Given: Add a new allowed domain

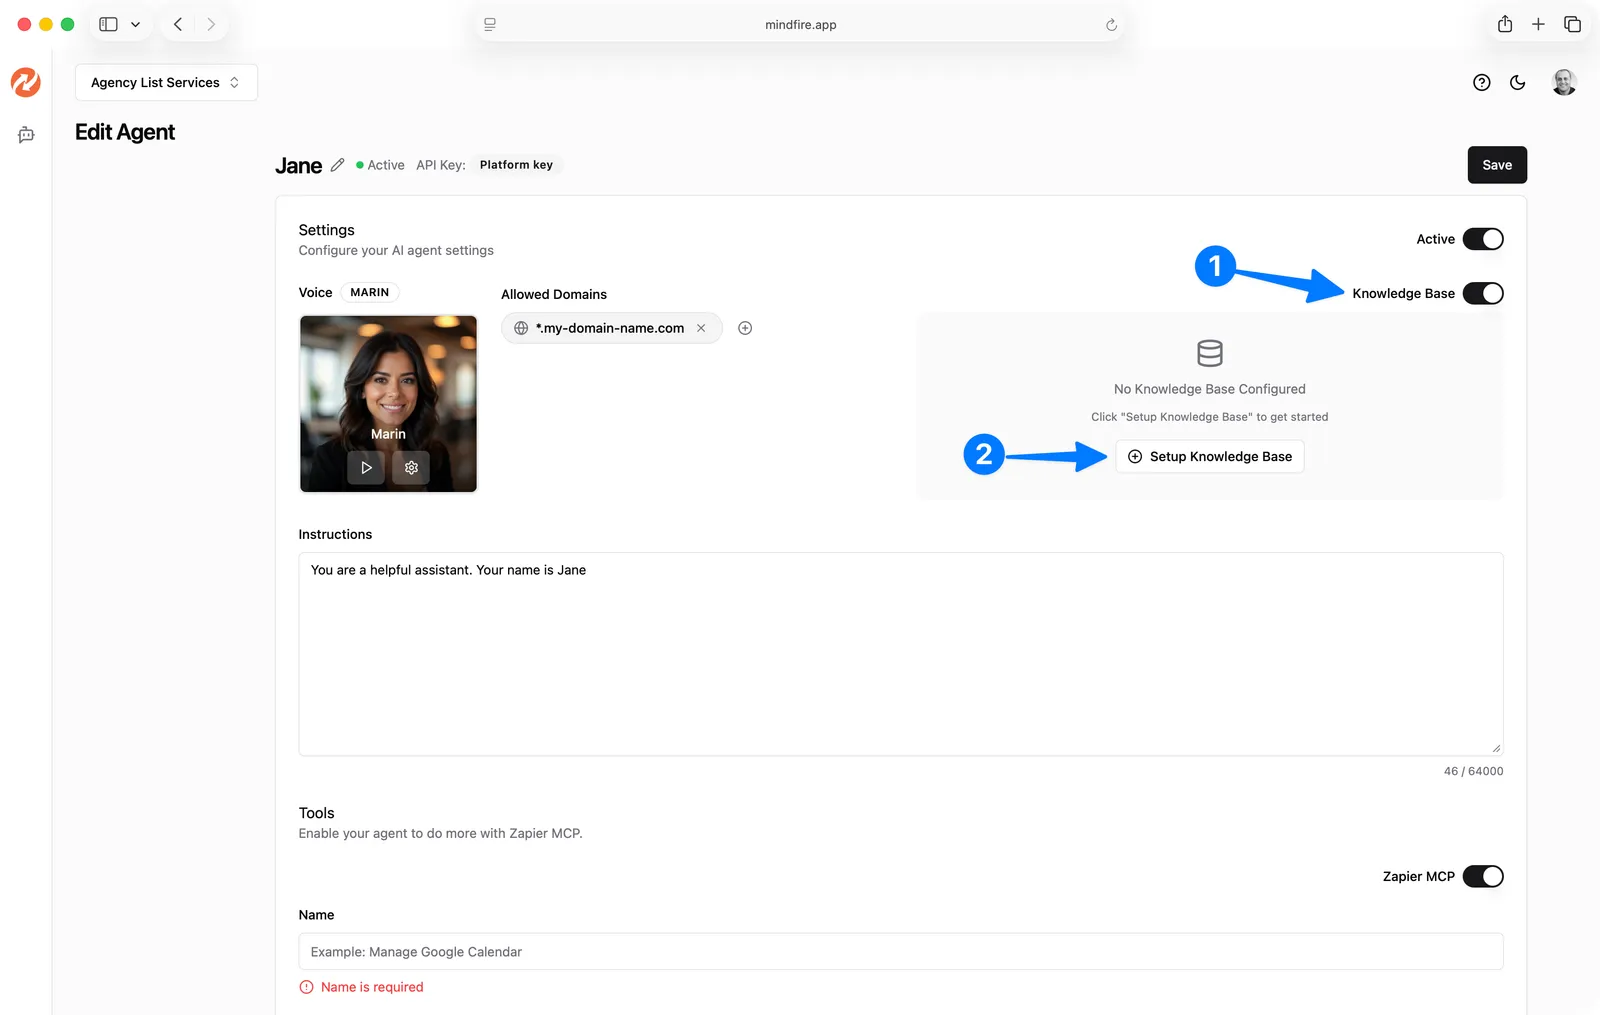Looking at the screenshot, I should 745,328.
